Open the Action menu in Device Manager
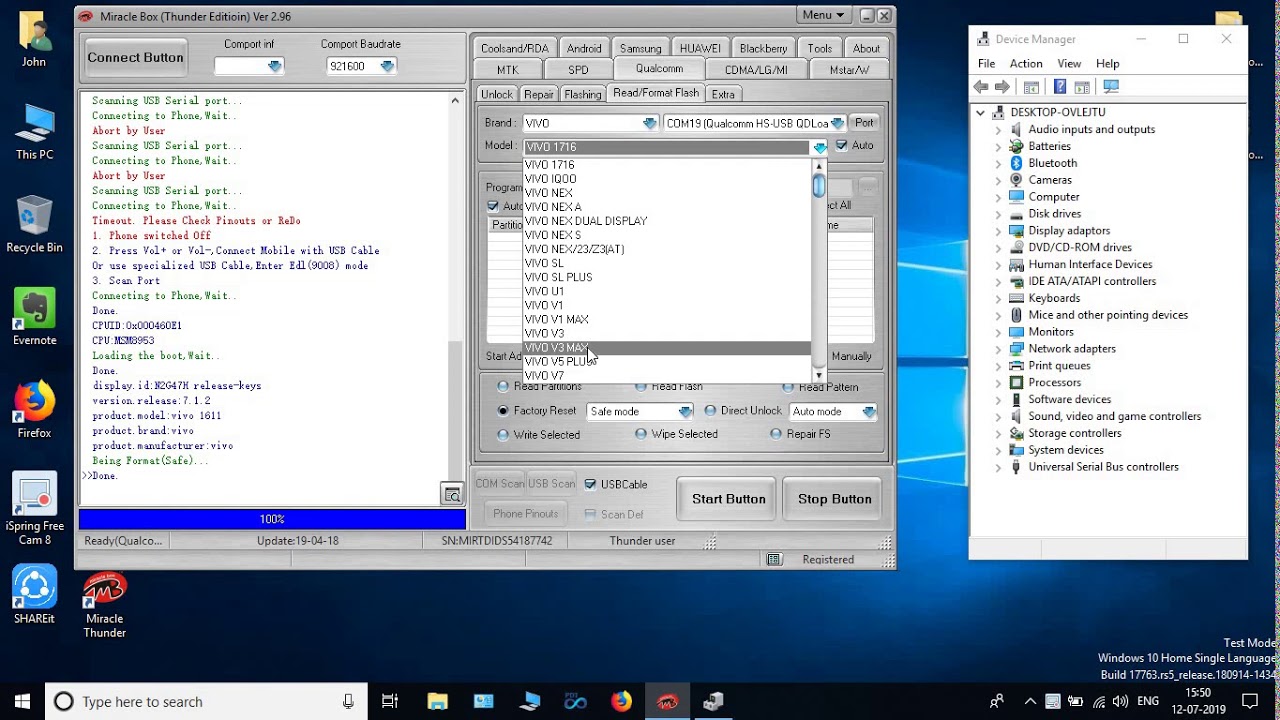Viewport: 1280px width, 720px height. (x=1026, y=63)
